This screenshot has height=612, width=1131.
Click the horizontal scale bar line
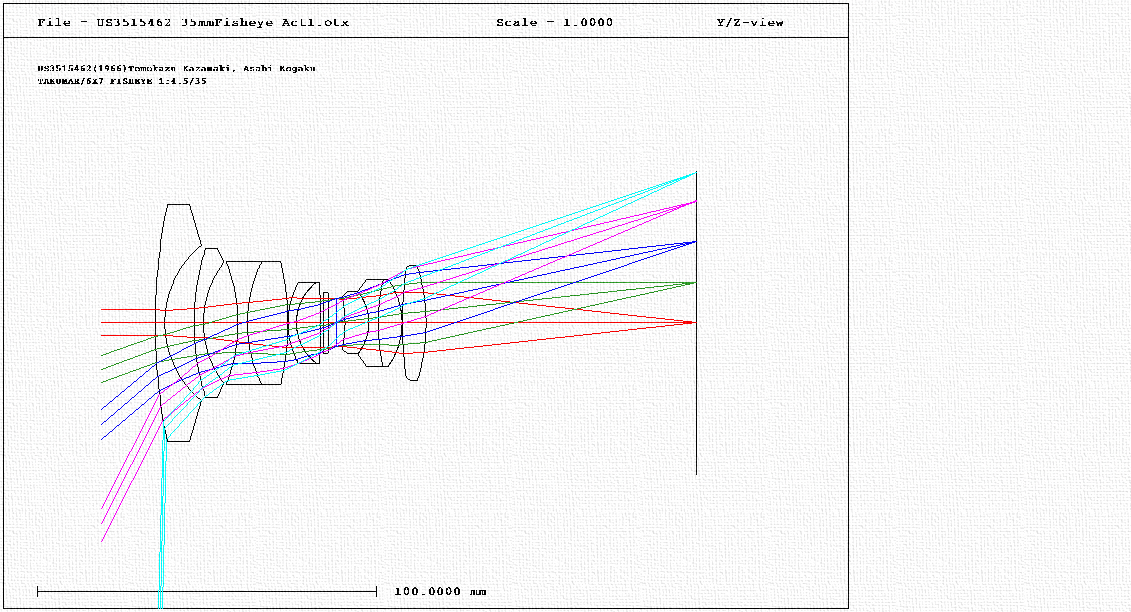(207, 592)
